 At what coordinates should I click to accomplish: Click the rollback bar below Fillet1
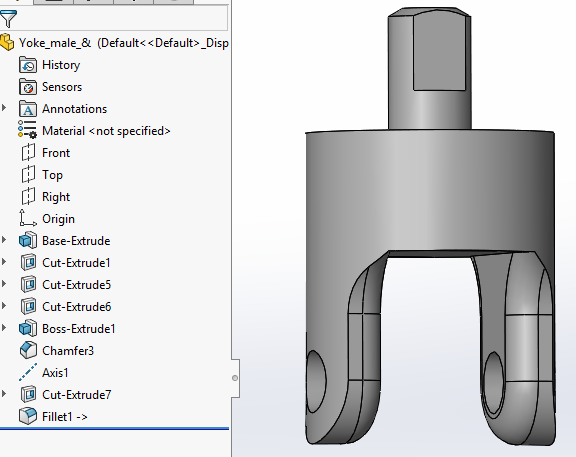(x=114, y=428)
